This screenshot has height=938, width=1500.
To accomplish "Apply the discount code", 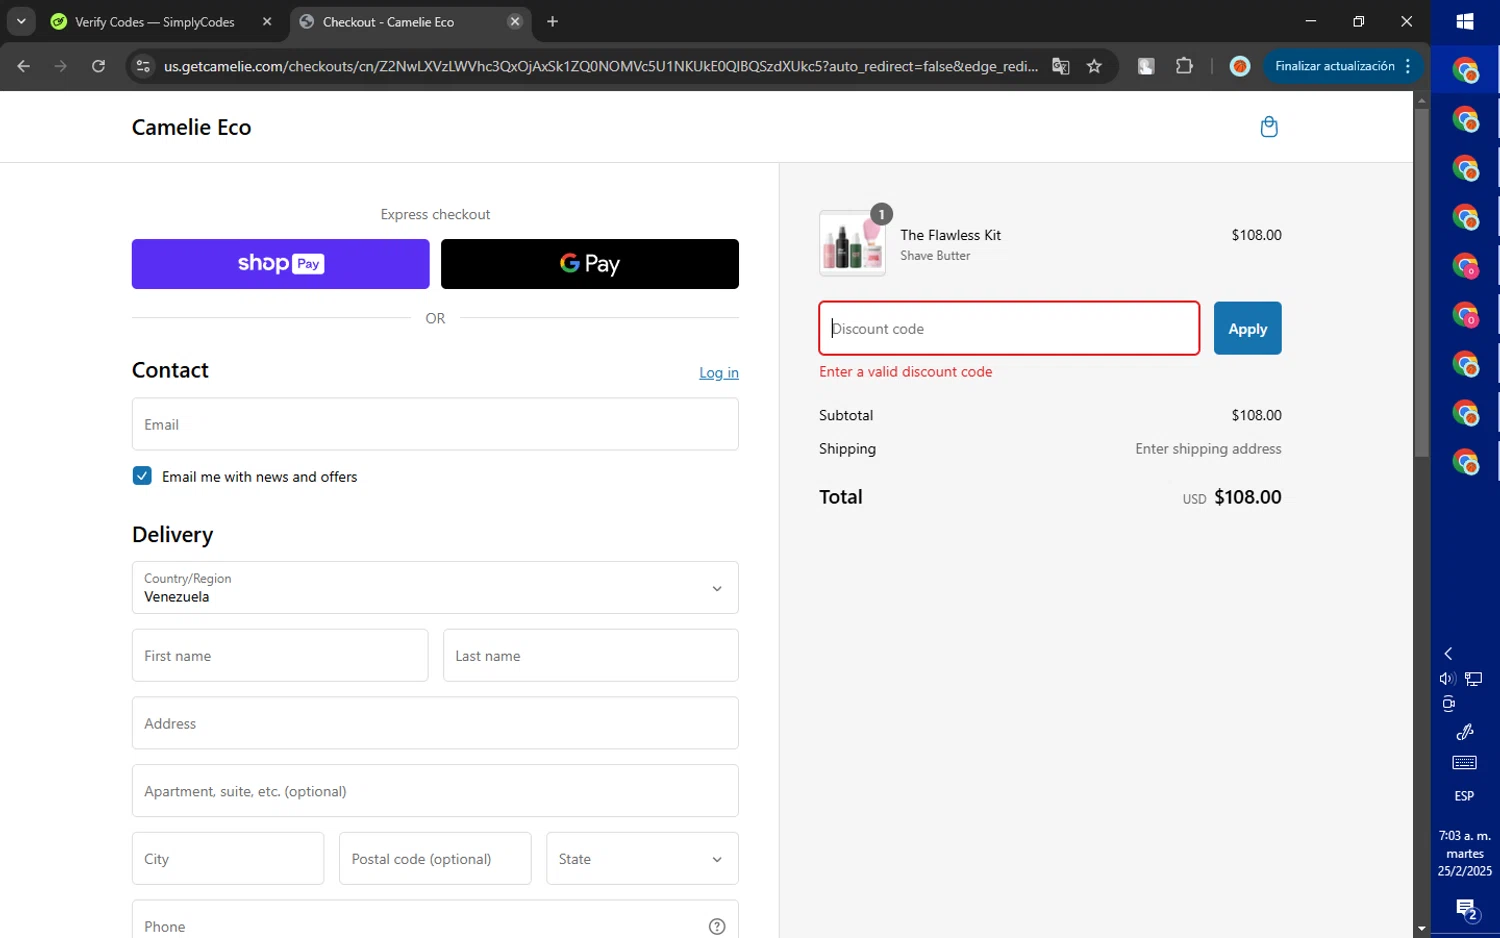I will pyautogui.click(x=1247, y=329).
